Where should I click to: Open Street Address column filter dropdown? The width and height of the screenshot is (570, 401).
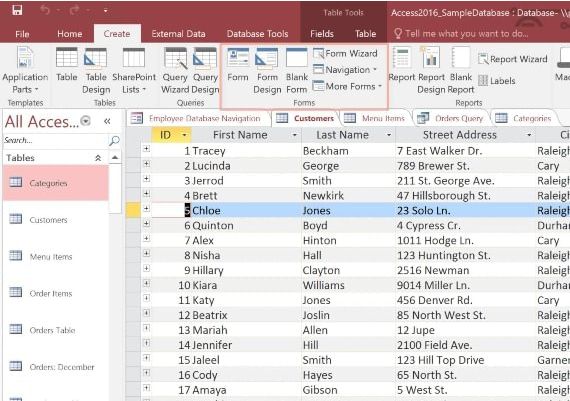click(529, 135)
